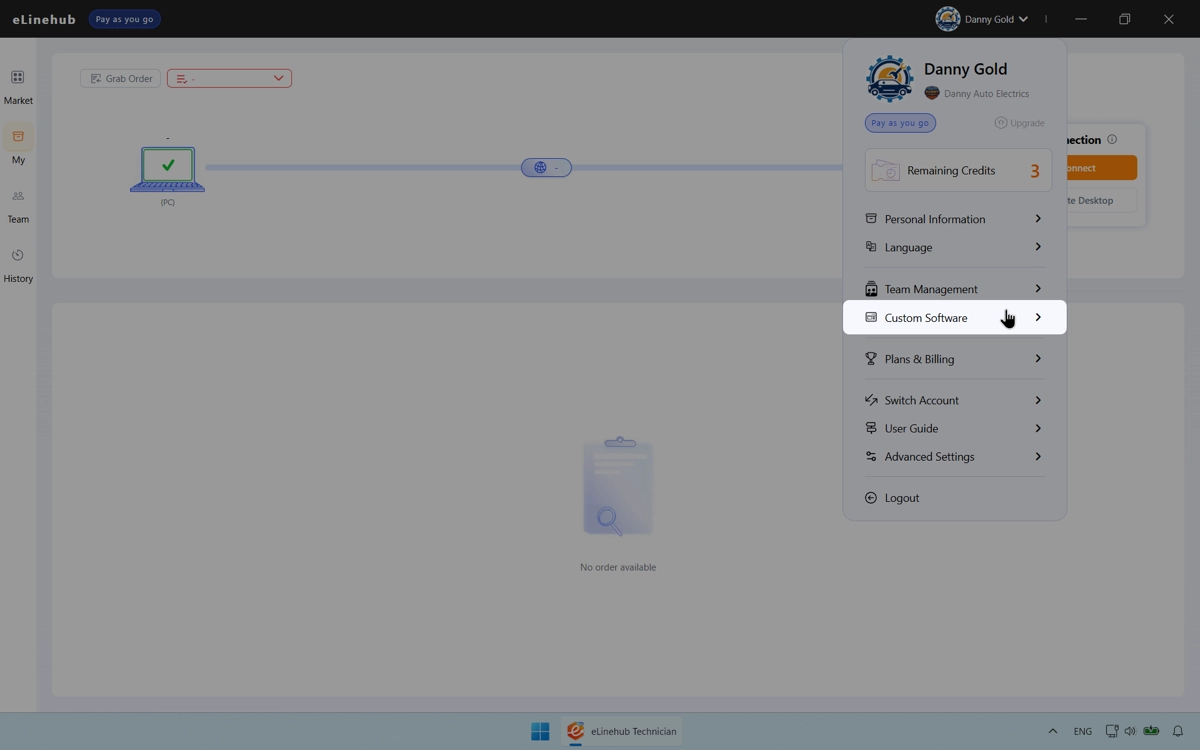Click the Upgrade link
This screenshot has height=750, width=1200.
click(x=1019, y=123)
